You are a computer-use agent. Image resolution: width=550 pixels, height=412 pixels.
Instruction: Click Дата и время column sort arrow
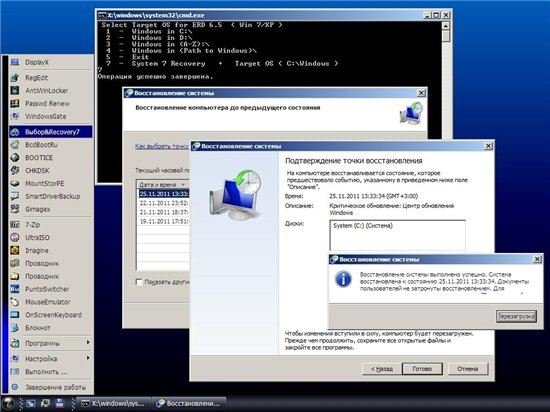tap(183, 184)
